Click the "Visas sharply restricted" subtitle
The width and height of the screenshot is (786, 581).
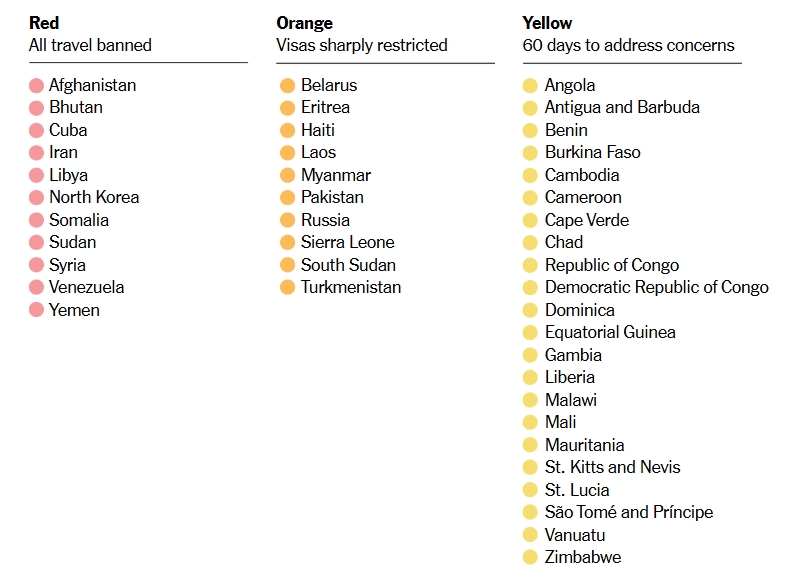point(361,45)
